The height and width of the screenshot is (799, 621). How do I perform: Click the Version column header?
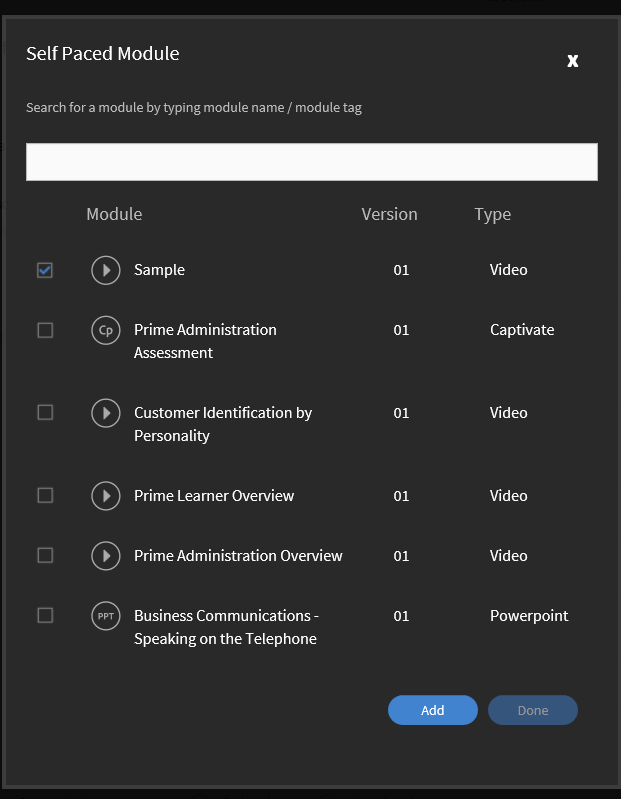(390, 214)
